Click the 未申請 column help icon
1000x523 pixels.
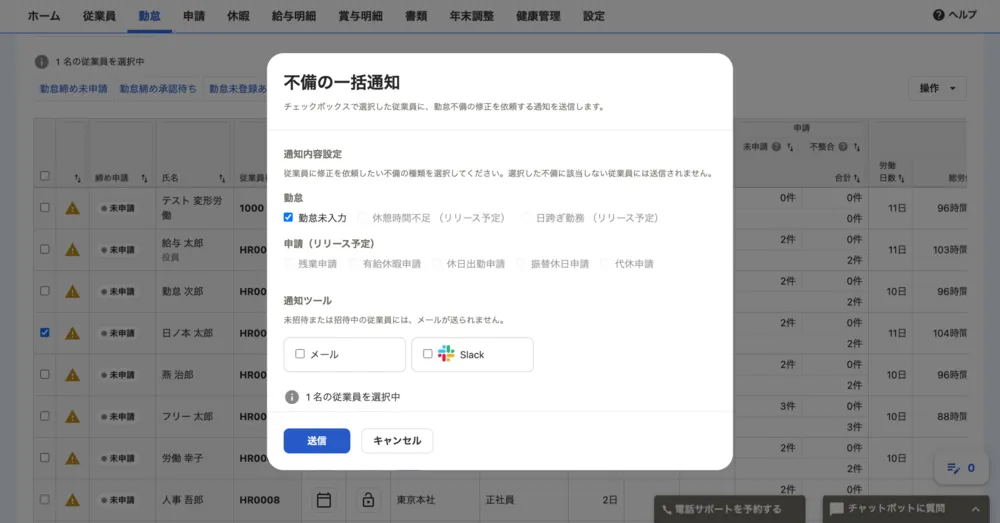776,147
